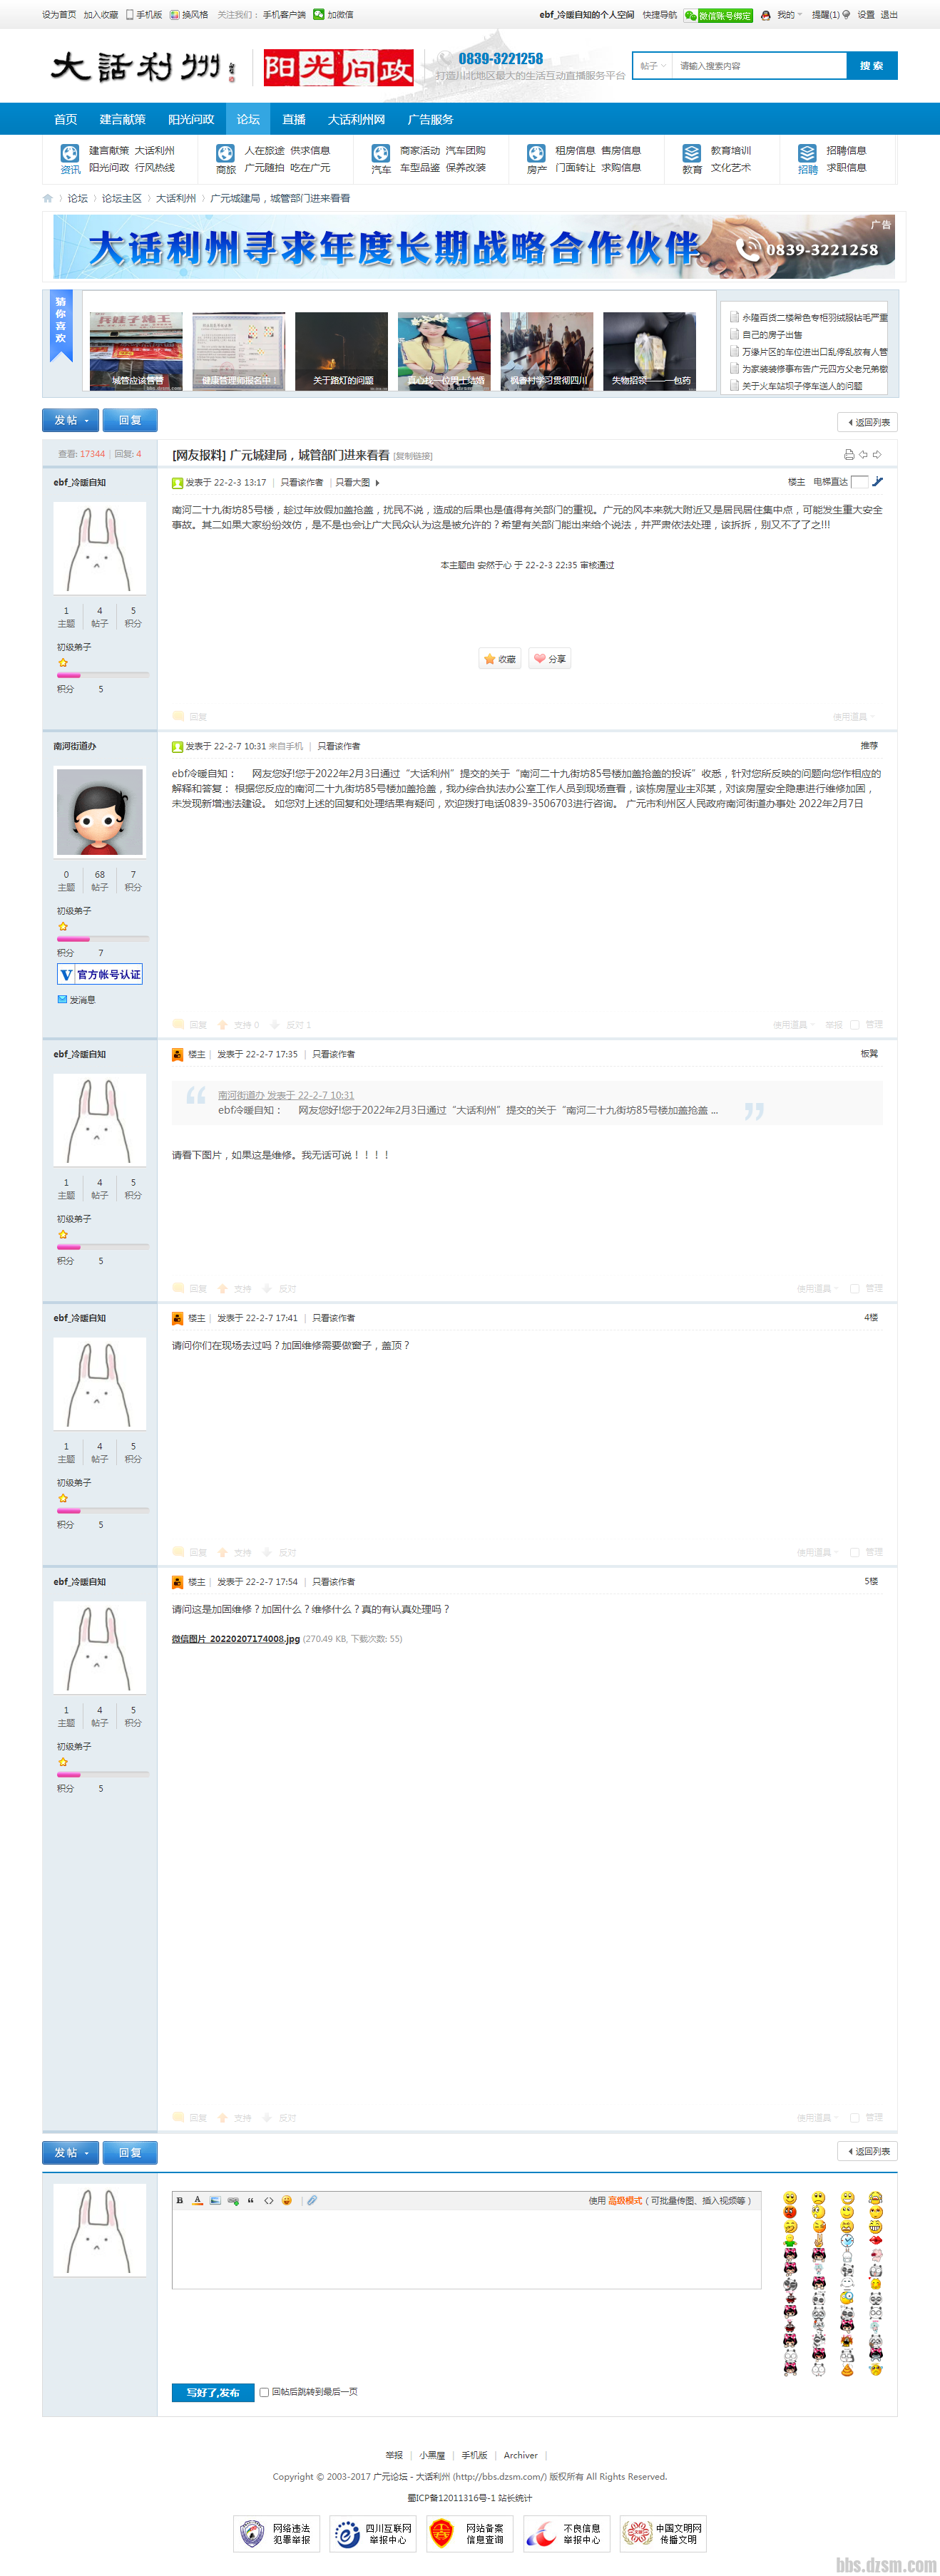This screenshot has width=940, height=2576.
Task: Click inside the search input field
Action: click(759, 66)
